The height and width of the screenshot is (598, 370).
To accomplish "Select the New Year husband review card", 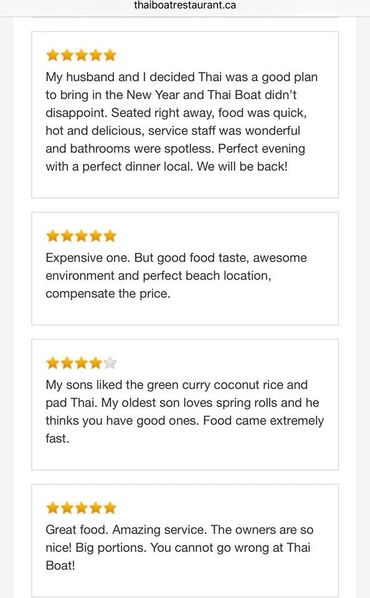I will coord(185,114).
